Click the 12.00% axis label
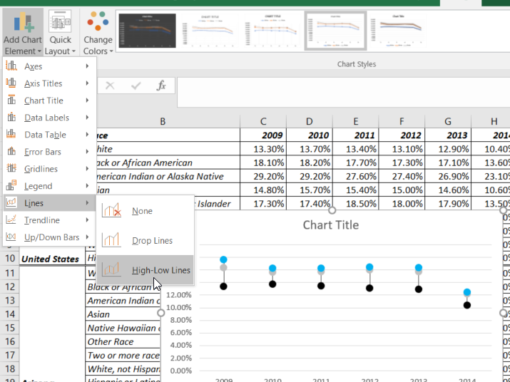Screen dimensions: 510x382 click(179, 295)
